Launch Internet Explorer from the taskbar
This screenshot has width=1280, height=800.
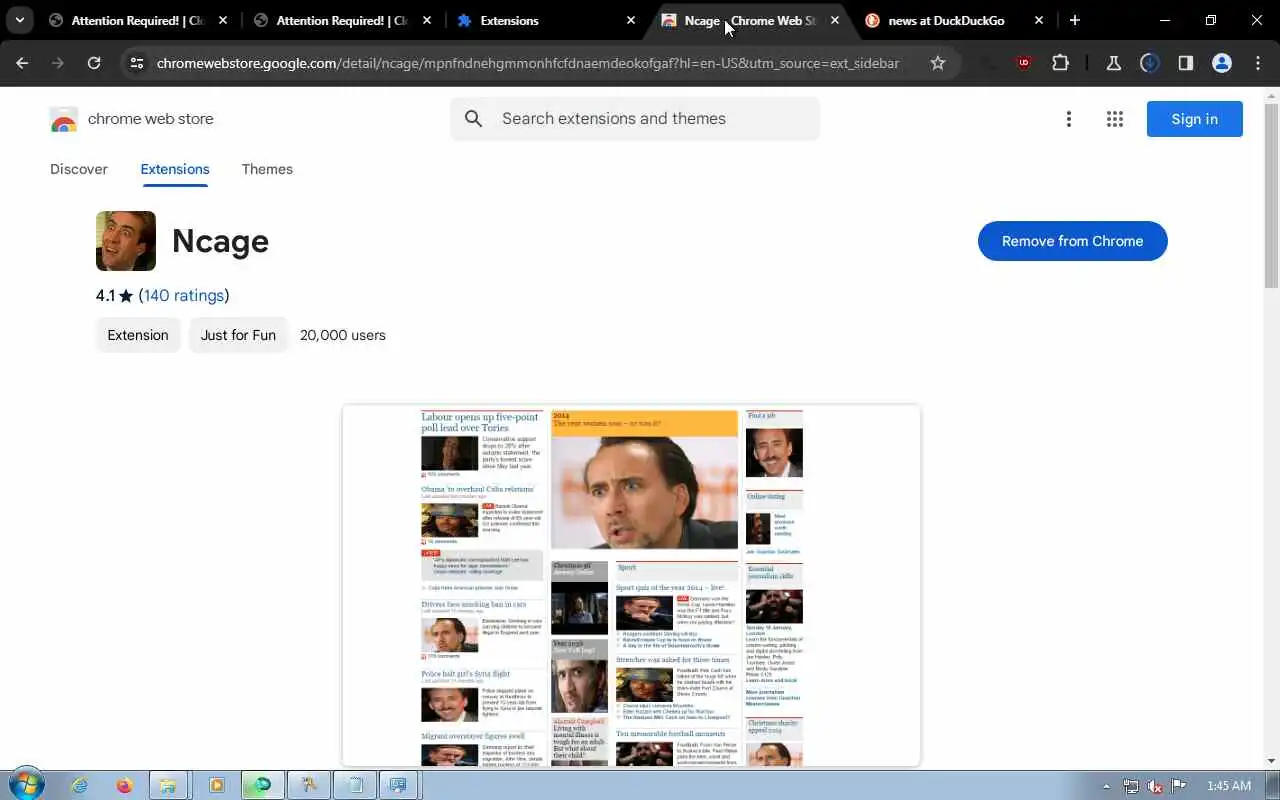[79, 785]
